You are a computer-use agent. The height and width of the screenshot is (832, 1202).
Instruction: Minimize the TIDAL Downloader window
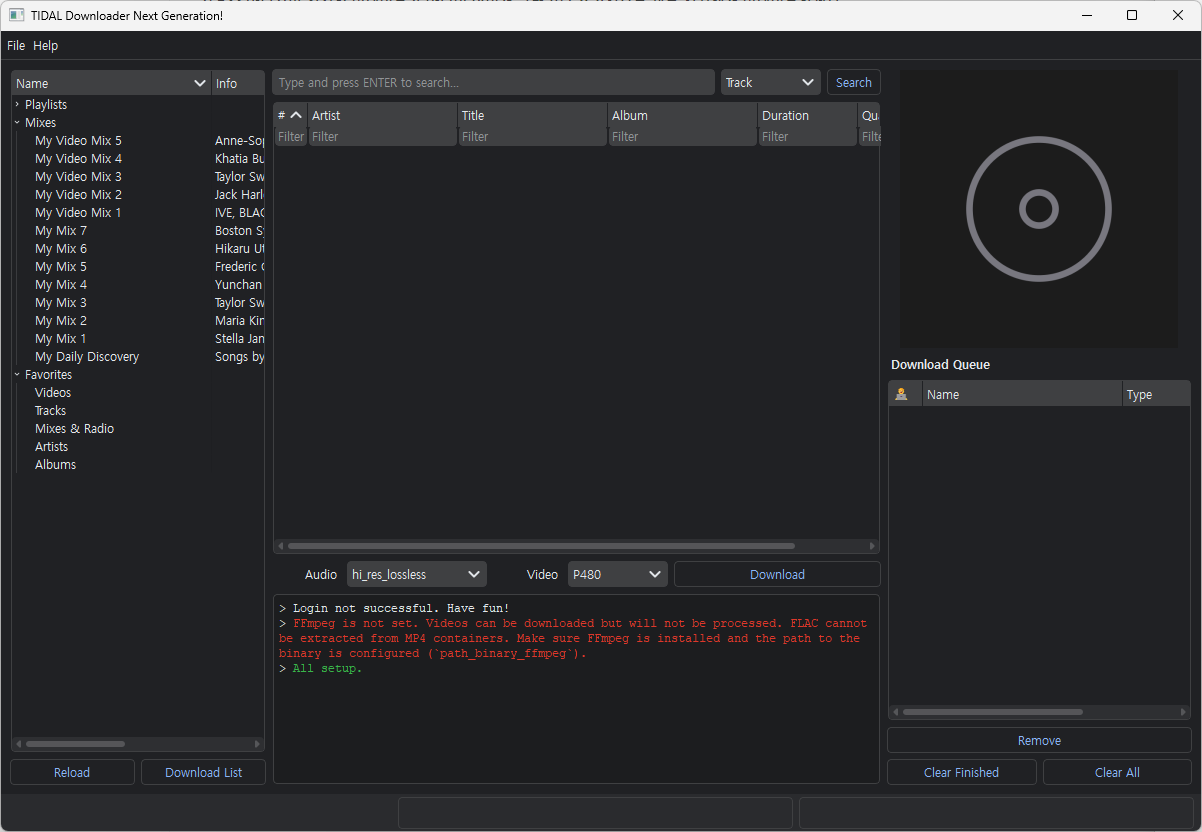coord(1086,15)
